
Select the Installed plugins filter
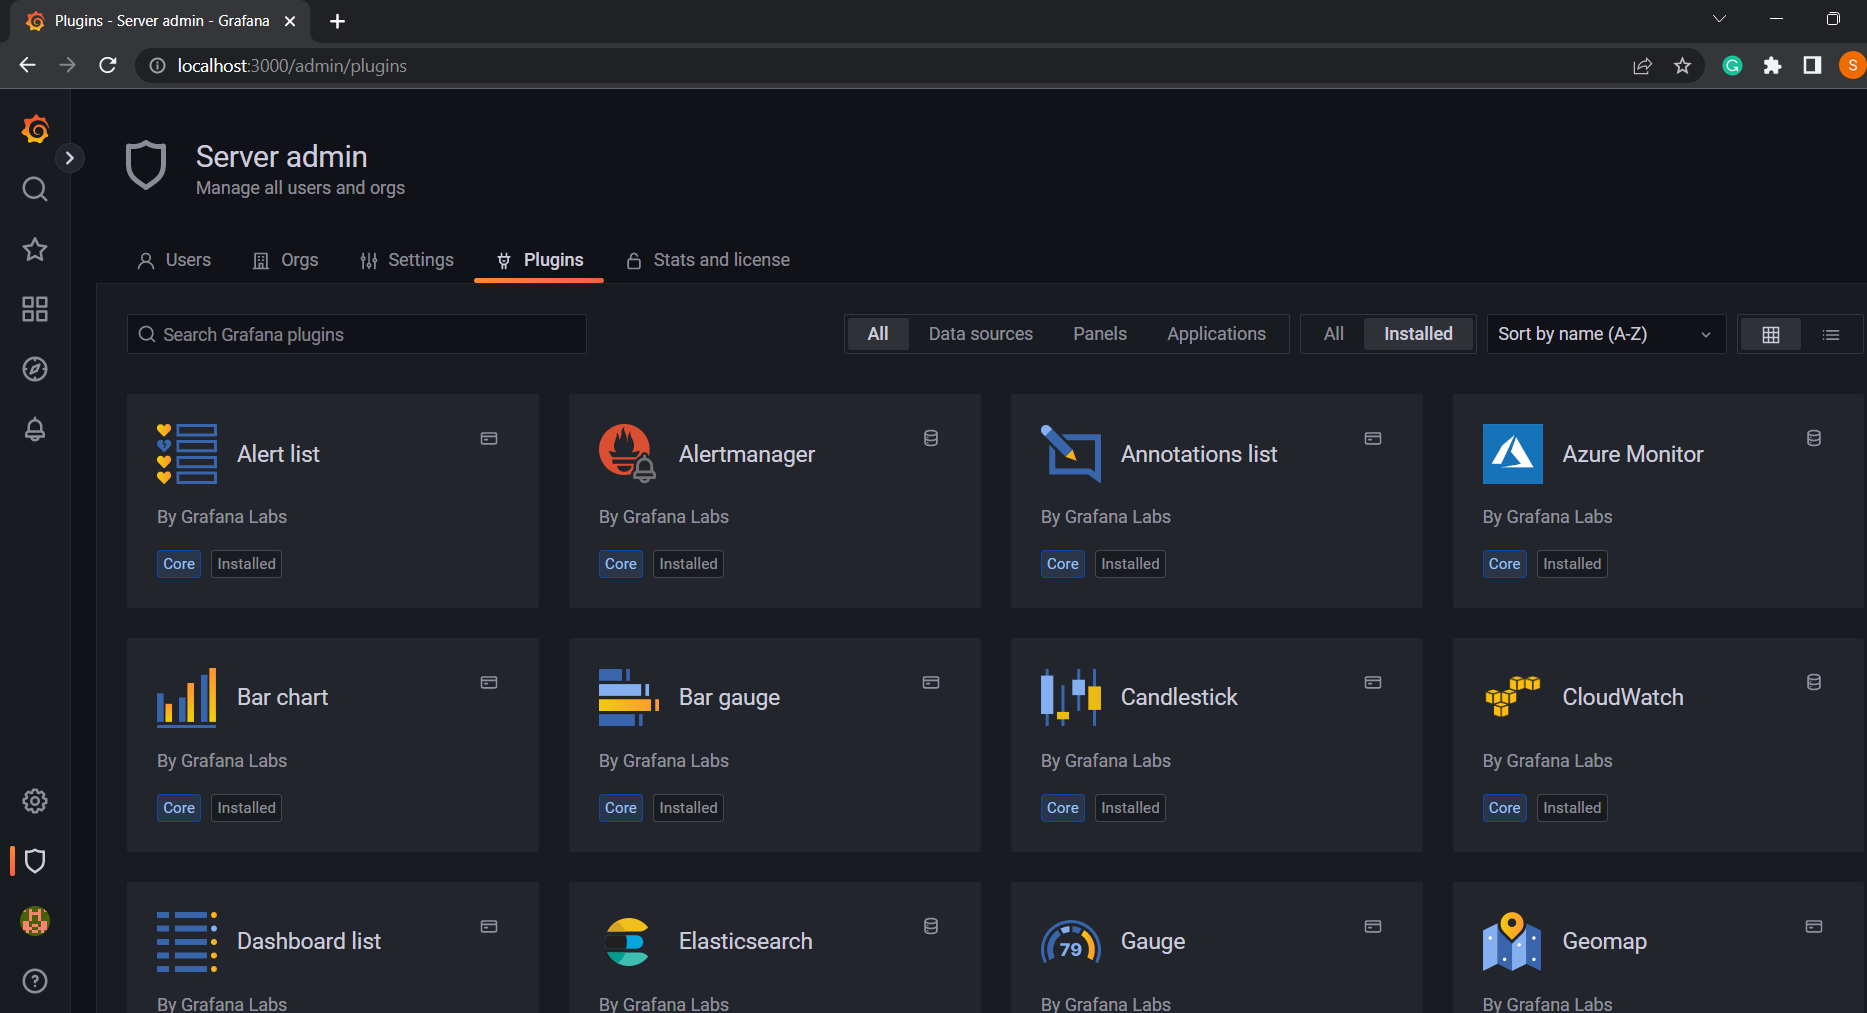click(1417, 334)
